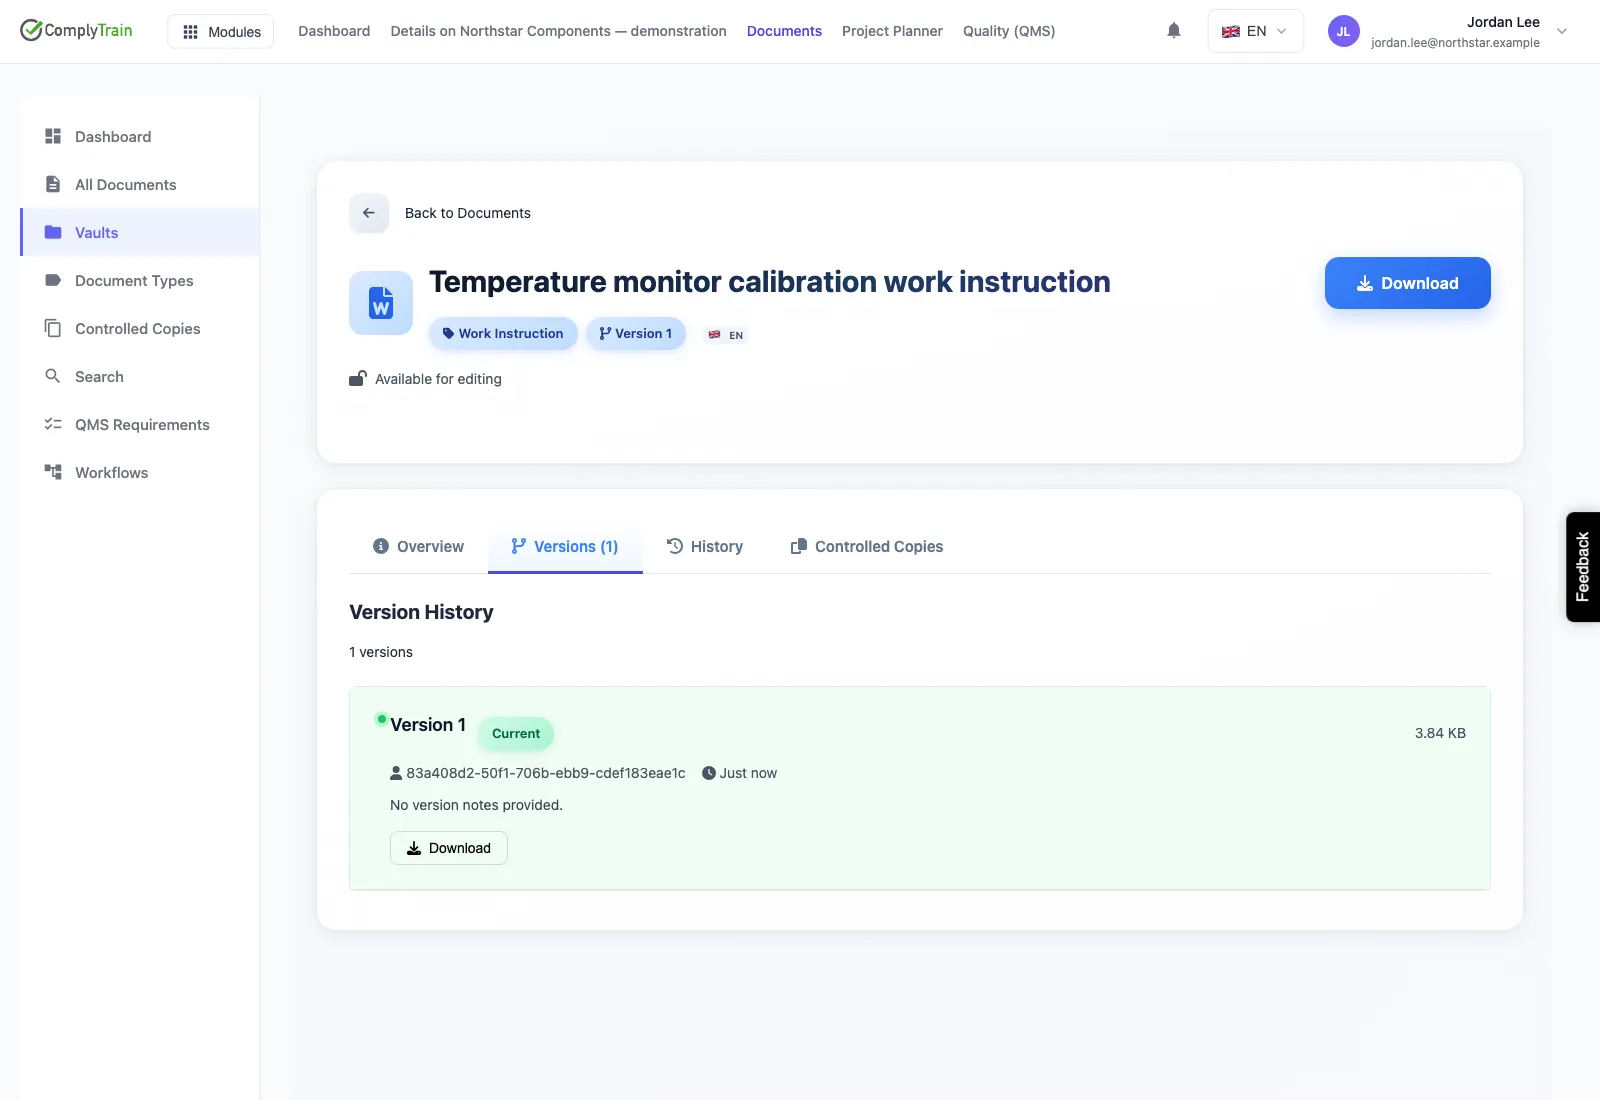Viewport: 1600px width, 1100px height.
Task: Expand the Jordan Lee account chevron
Action: (x=1562, y=31)
